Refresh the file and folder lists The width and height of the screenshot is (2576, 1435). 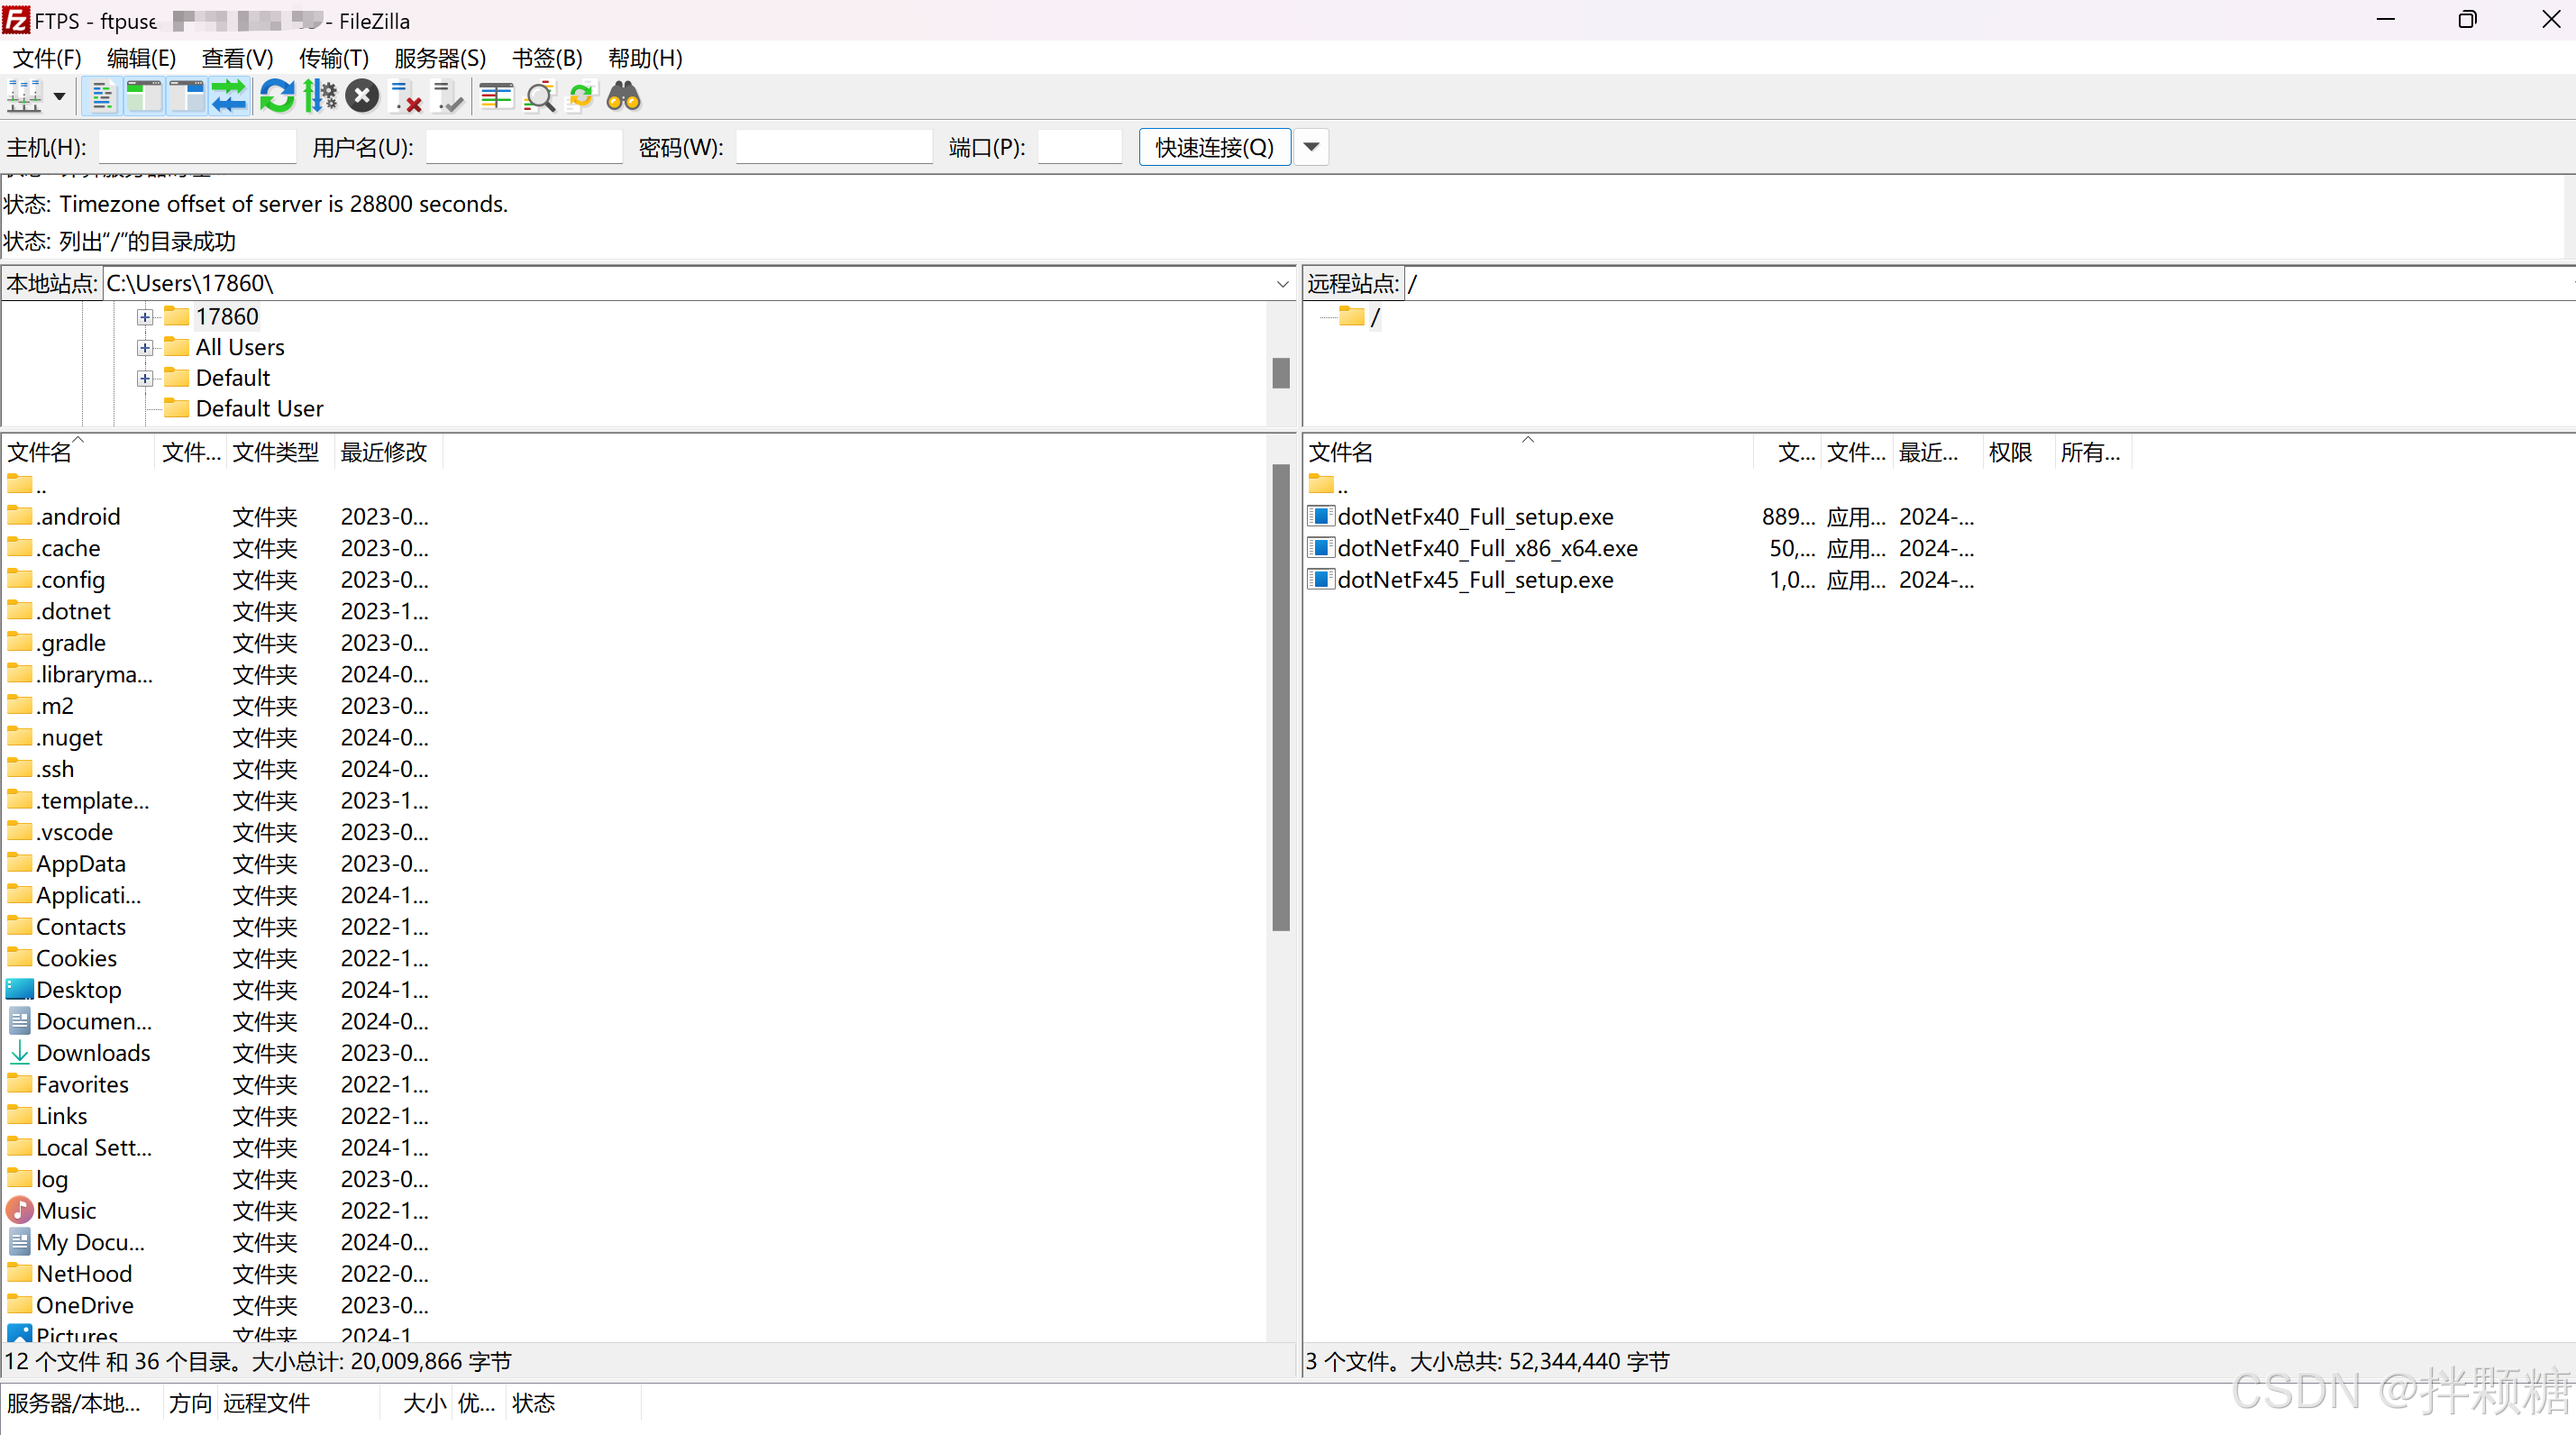[x=277, y=97]
